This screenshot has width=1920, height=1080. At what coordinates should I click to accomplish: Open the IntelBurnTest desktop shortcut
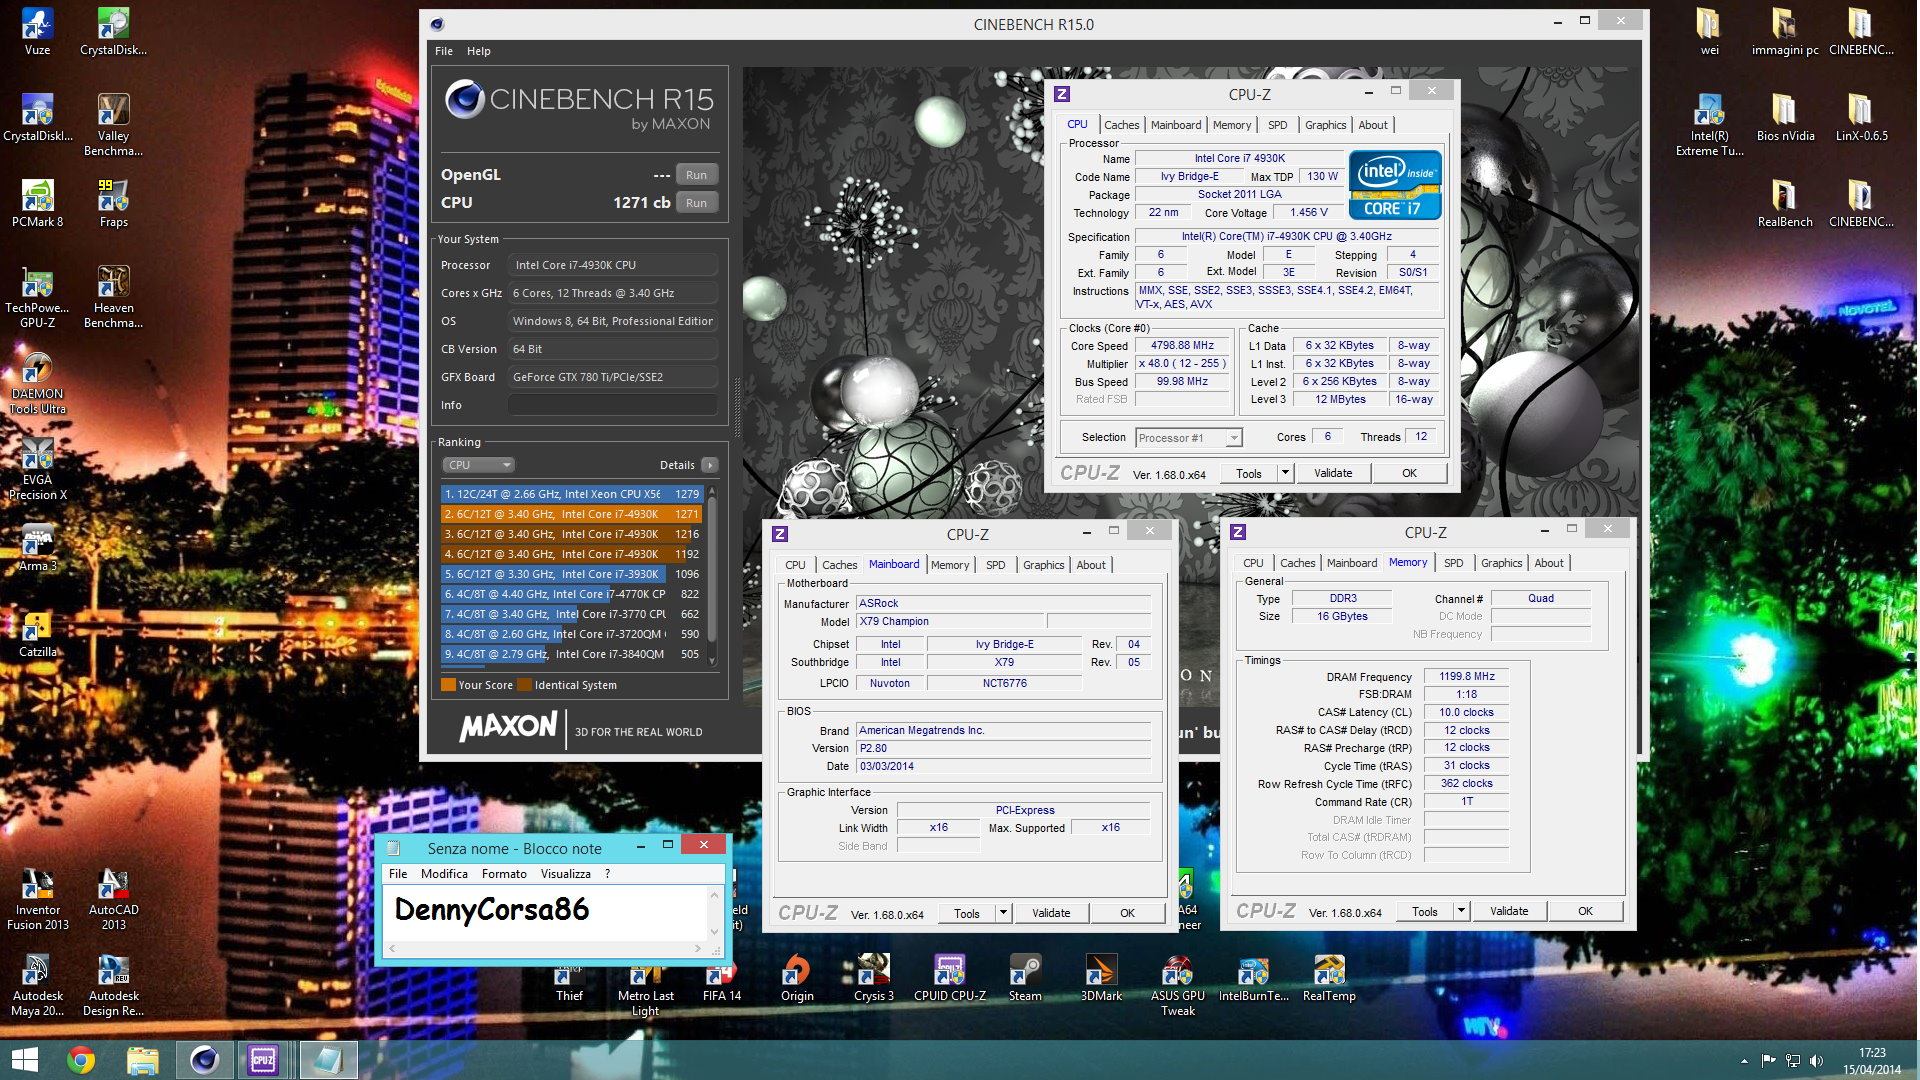click(1253, 977)
